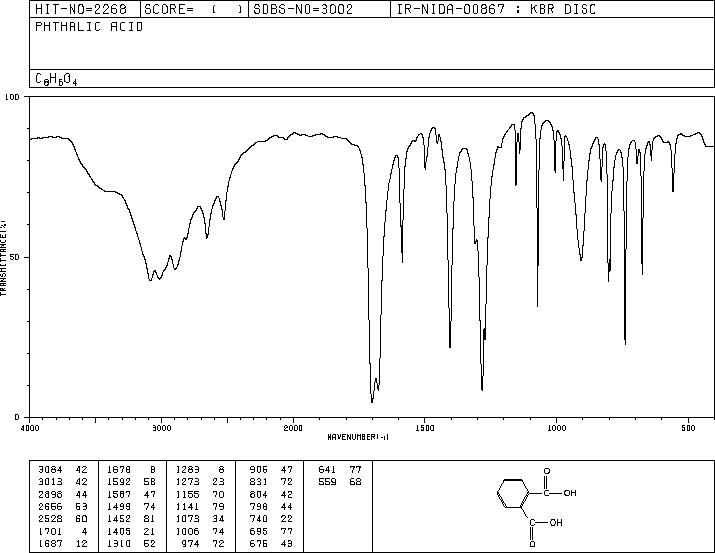Click the 1000 wavenumber axis label

click(556, 428)
